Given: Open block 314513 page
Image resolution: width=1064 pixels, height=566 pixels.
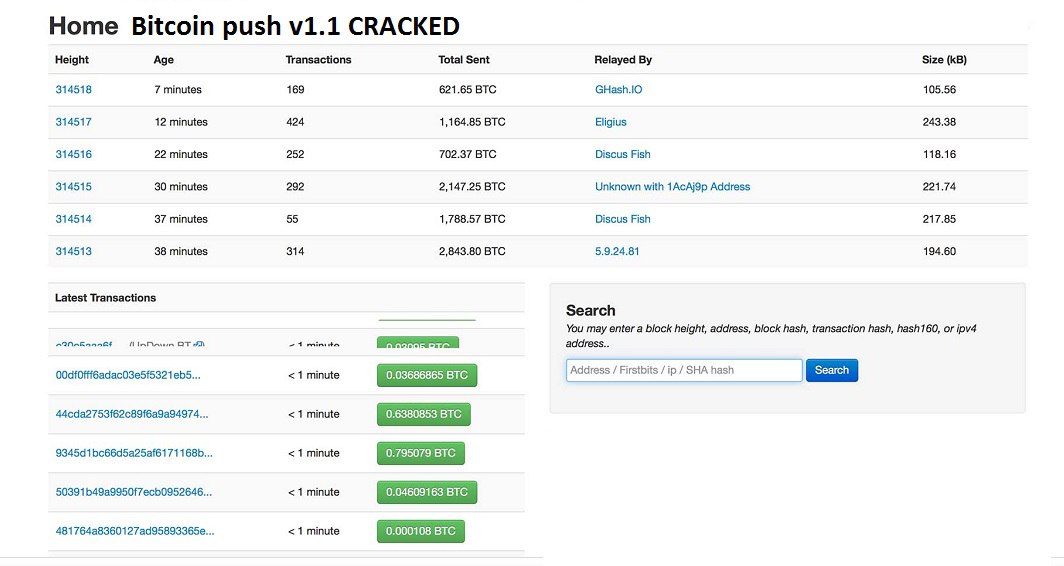Looking at the screenshot, I should 73,251.
